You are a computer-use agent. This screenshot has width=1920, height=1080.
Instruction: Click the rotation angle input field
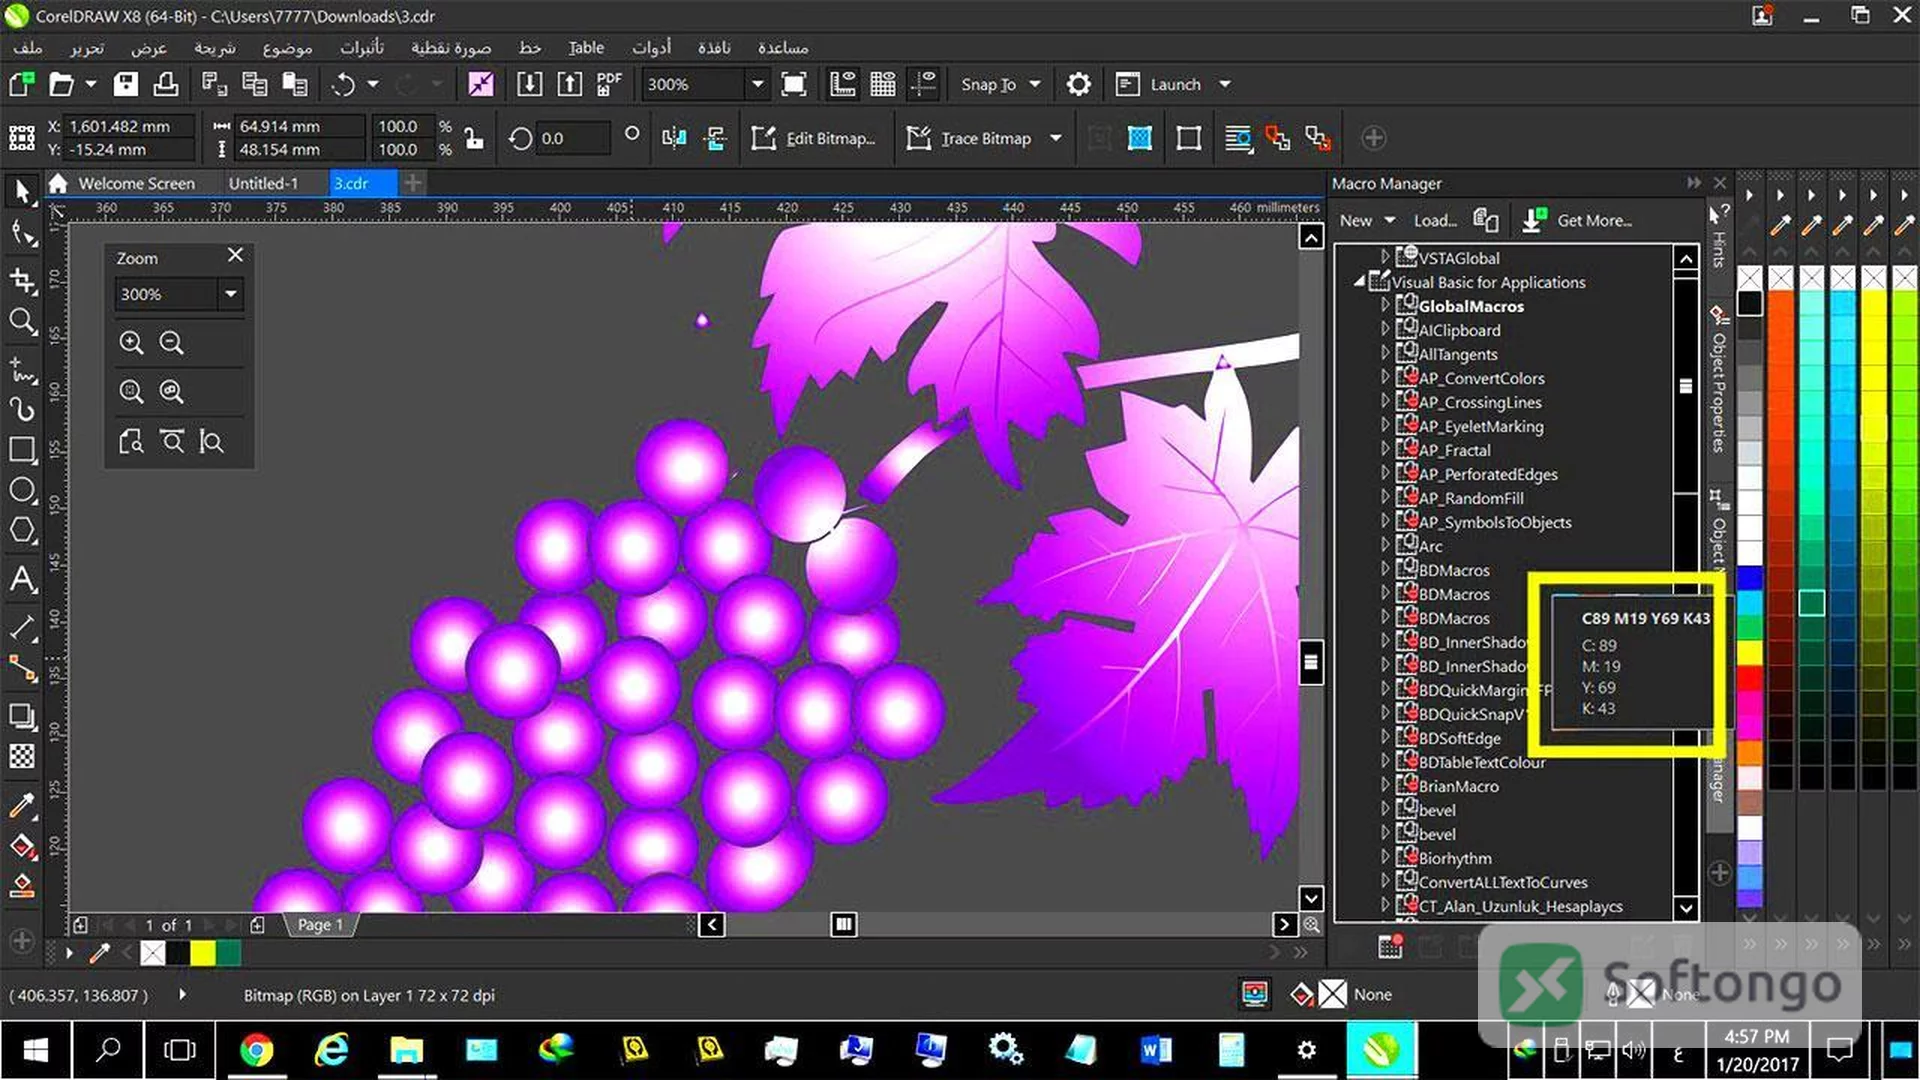[574, 139]
